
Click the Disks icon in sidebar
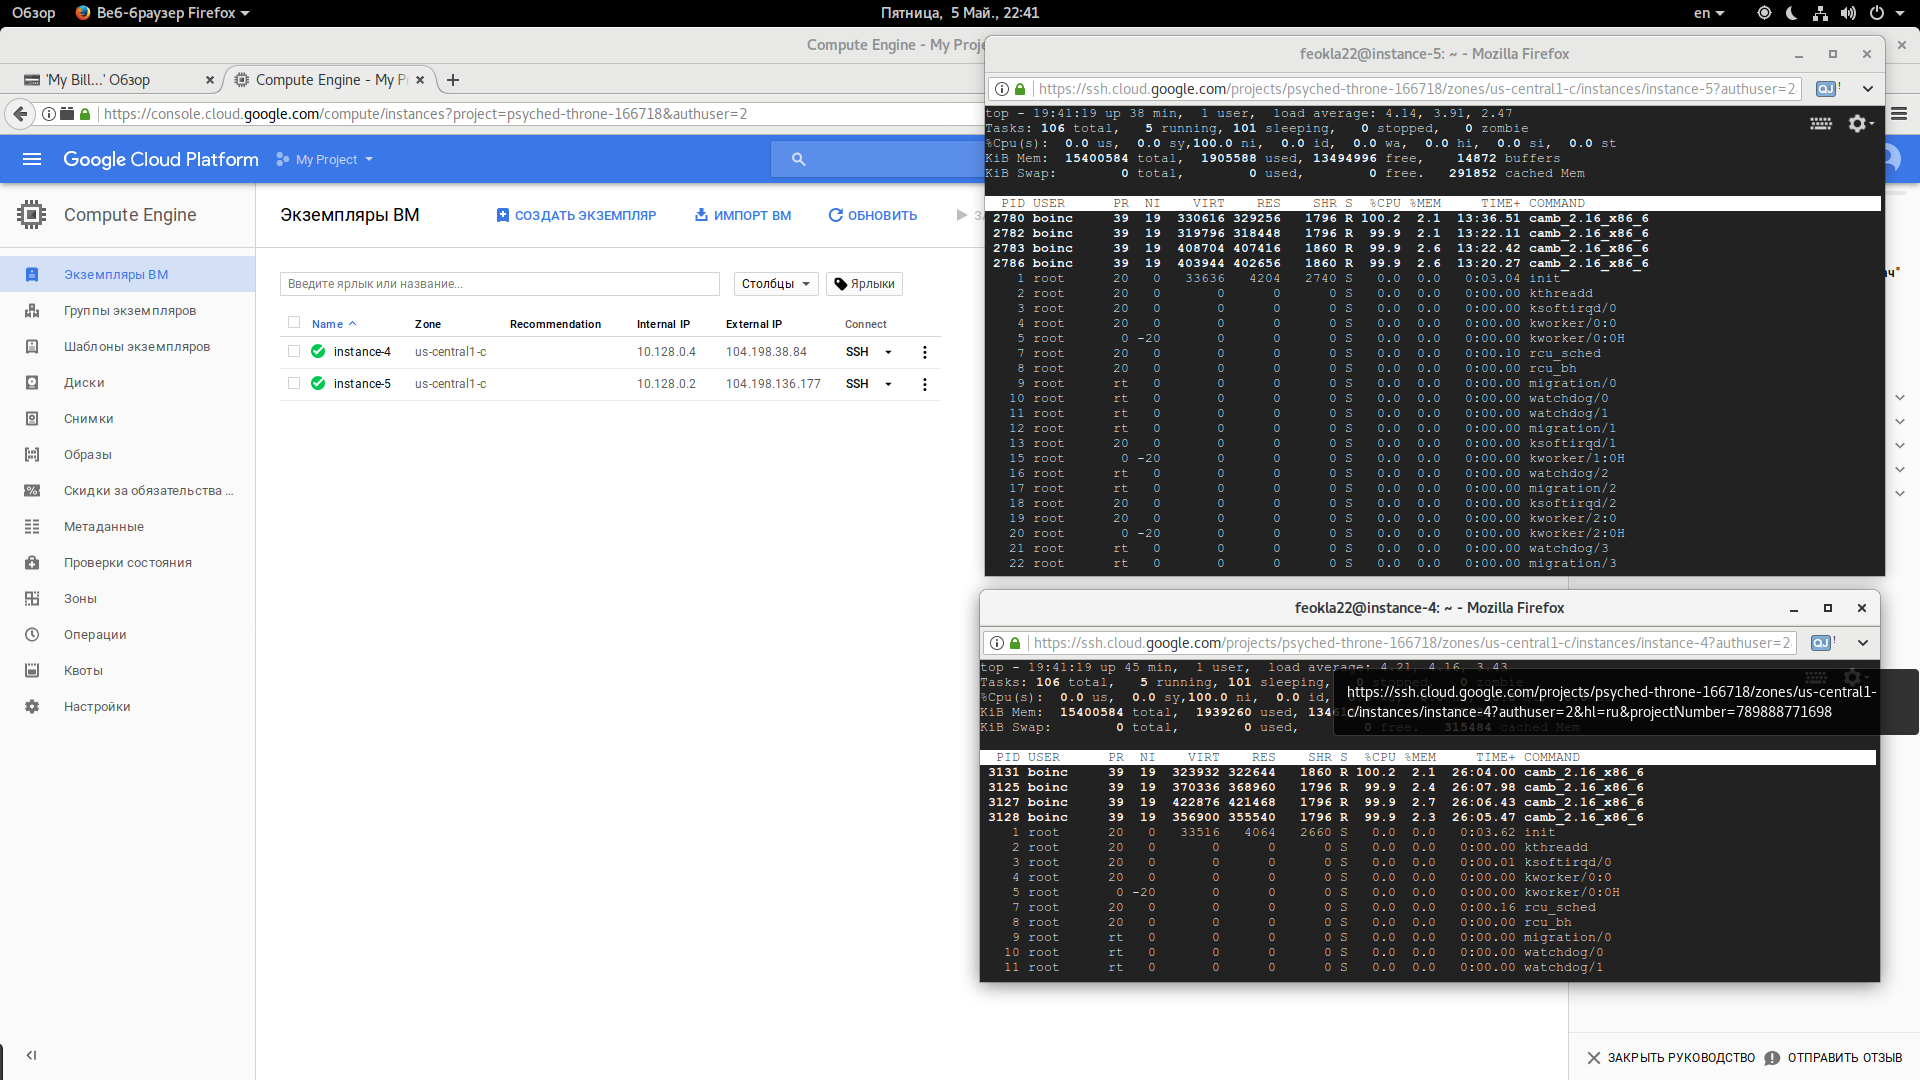click(x=32, y=383)
